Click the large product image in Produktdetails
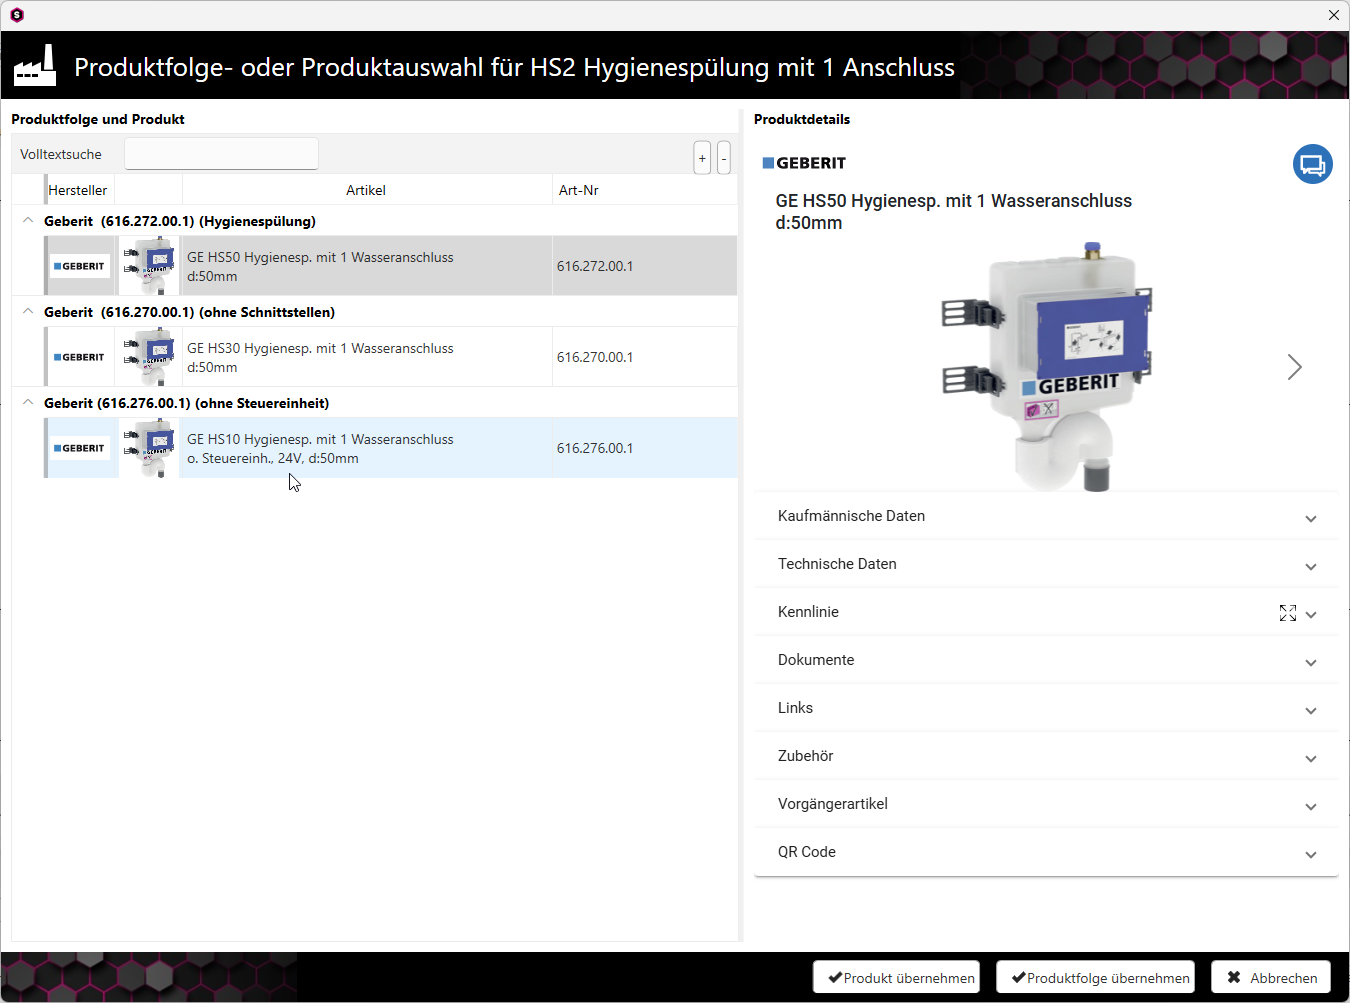This screenshot has height=1003, width=1350. [x=1047, y=366]
